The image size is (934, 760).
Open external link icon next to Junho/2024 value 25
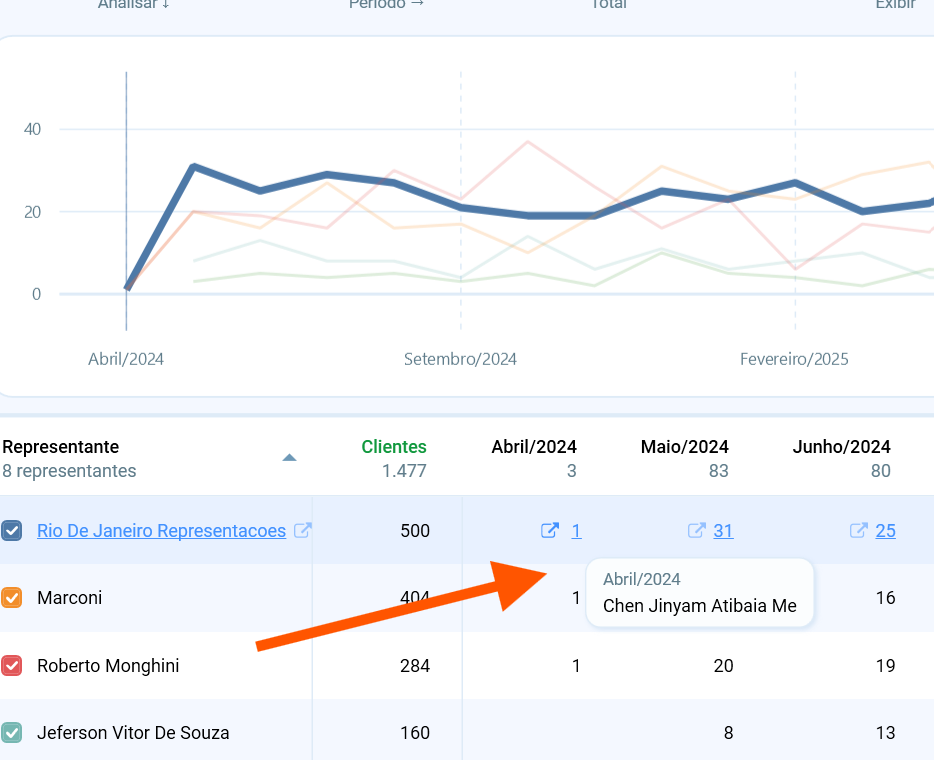[x=858, y=530]
